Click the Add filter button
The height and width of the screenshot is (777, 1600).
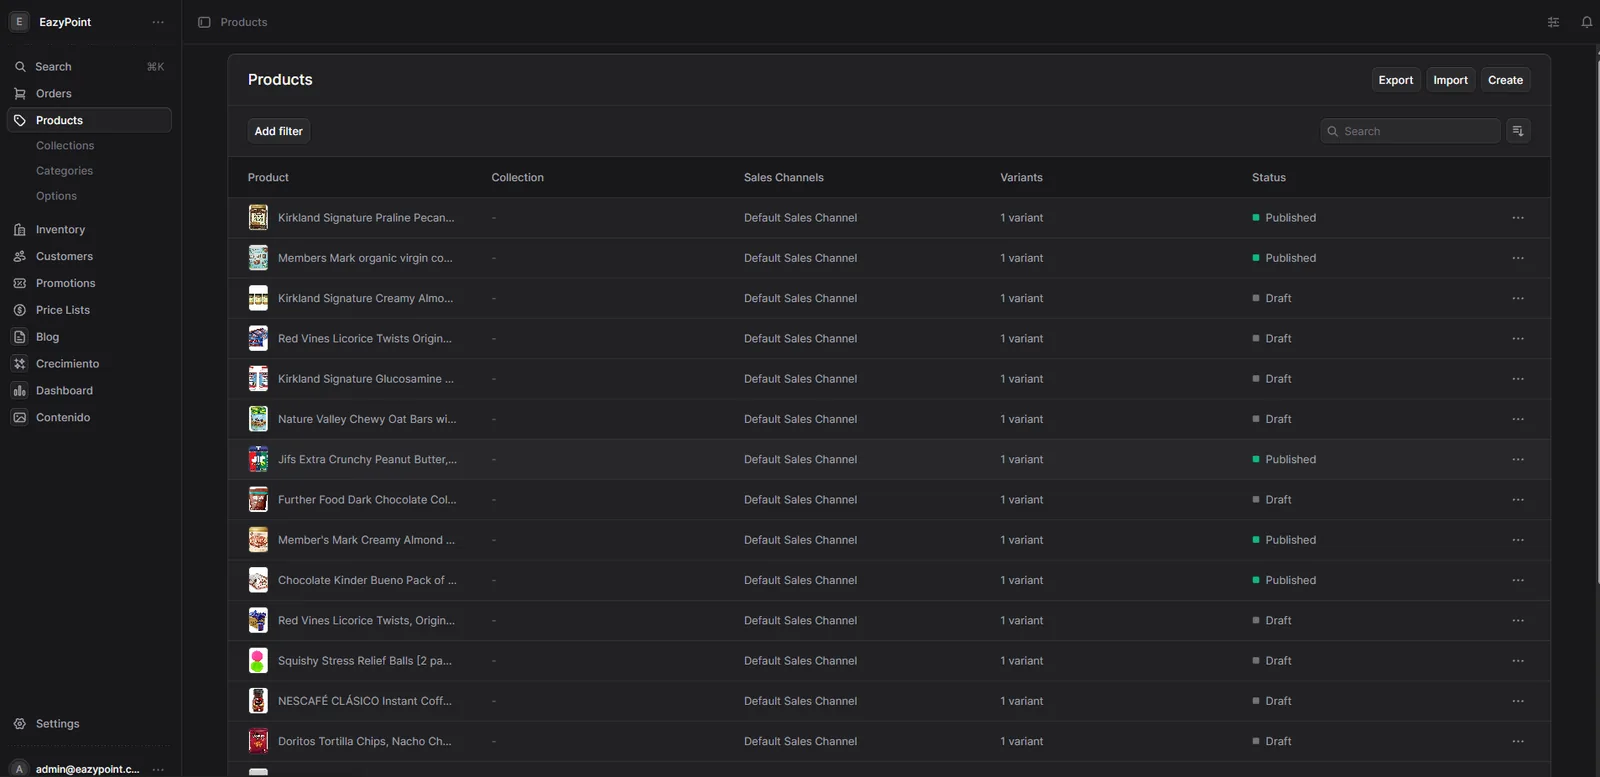coord(279,131)
